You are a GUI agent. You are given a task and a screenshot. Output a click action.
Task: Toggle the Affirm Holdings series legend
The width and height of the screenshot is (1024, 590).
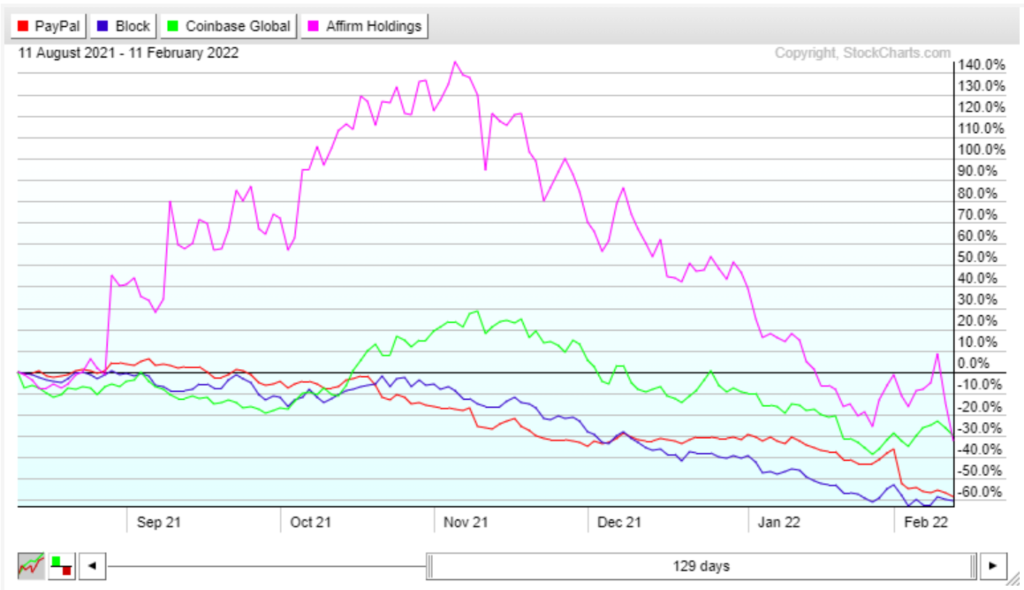(364, 25)
